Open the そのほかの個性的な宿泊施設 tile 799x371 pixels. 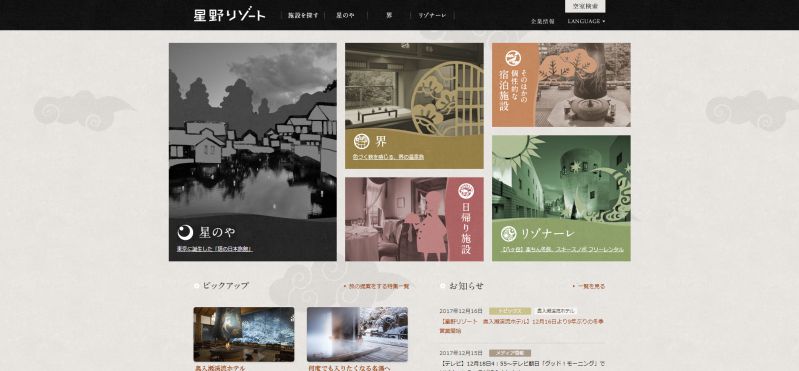[561, 85]
